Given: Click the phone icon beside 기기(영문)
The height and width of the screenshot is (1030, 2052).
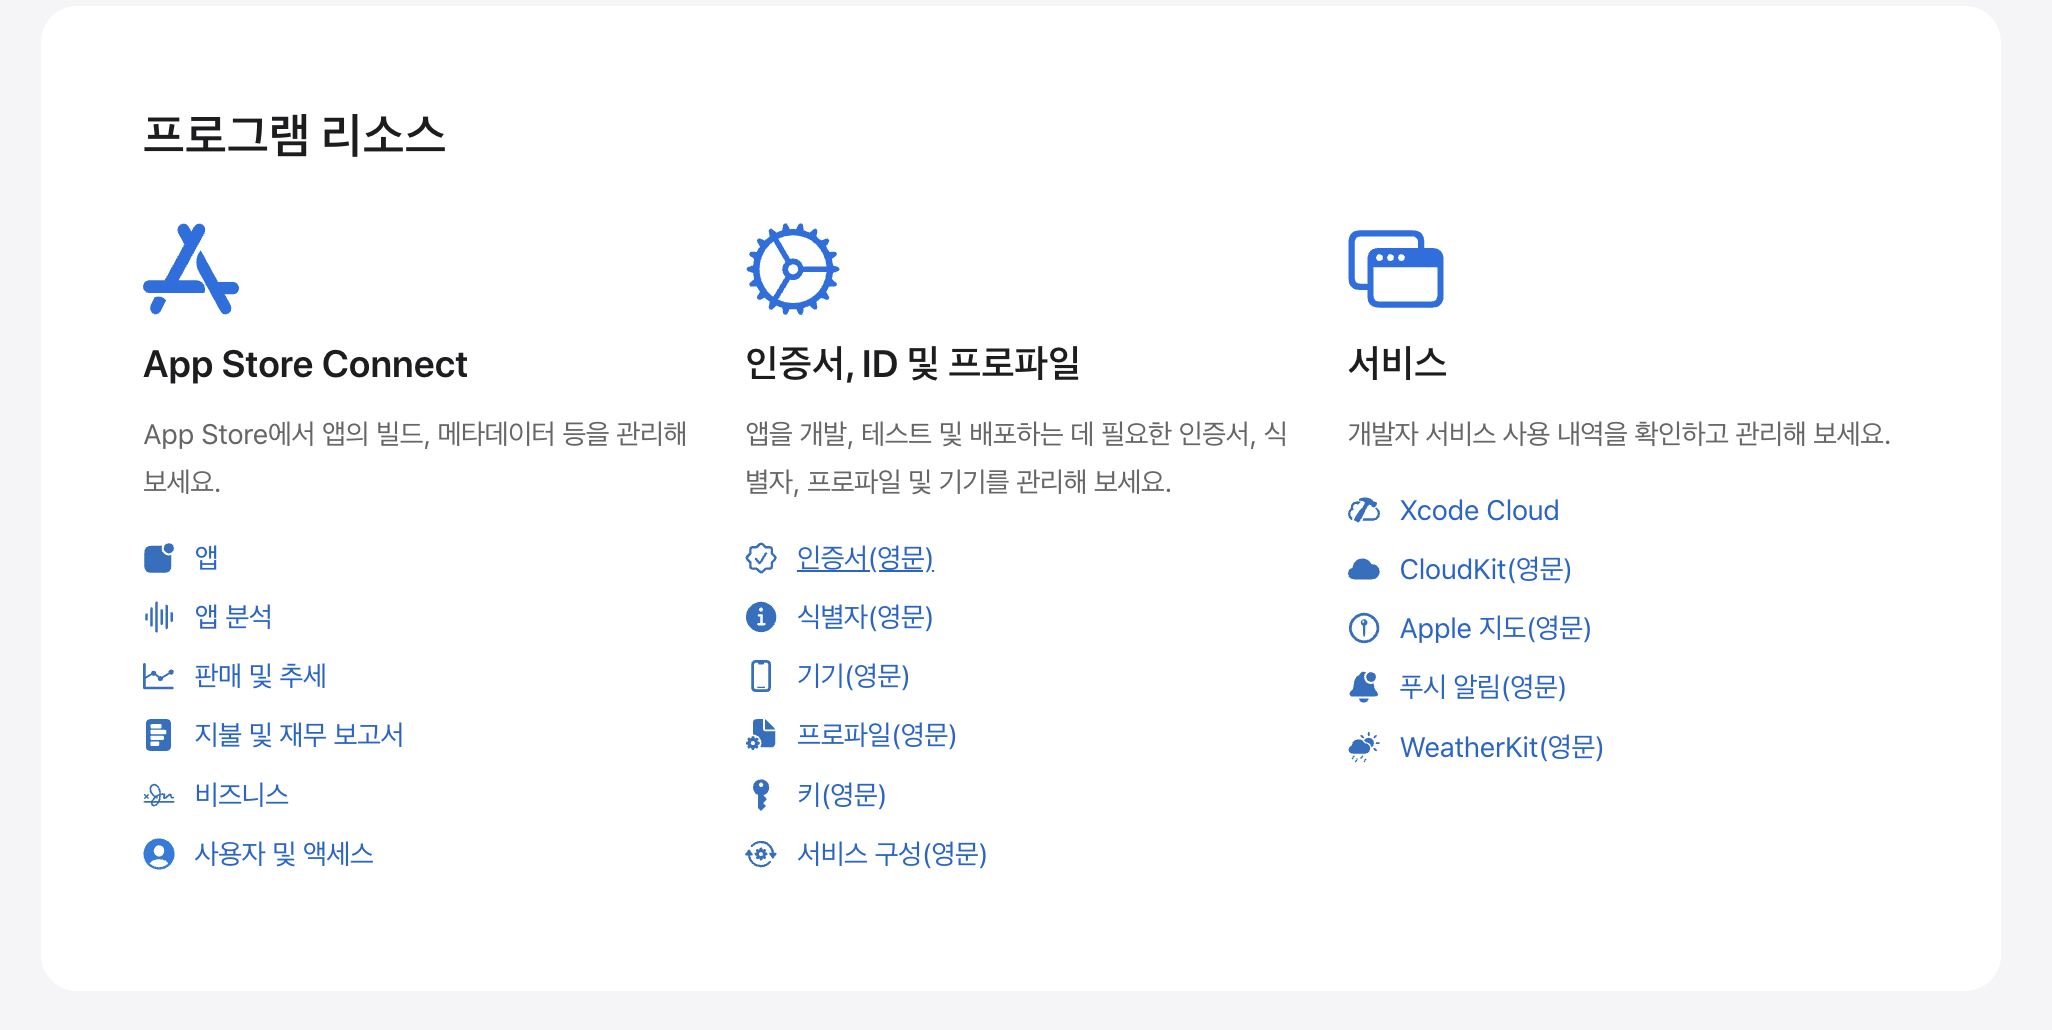Looking at the screenshot, I should [x=761, y=676].
